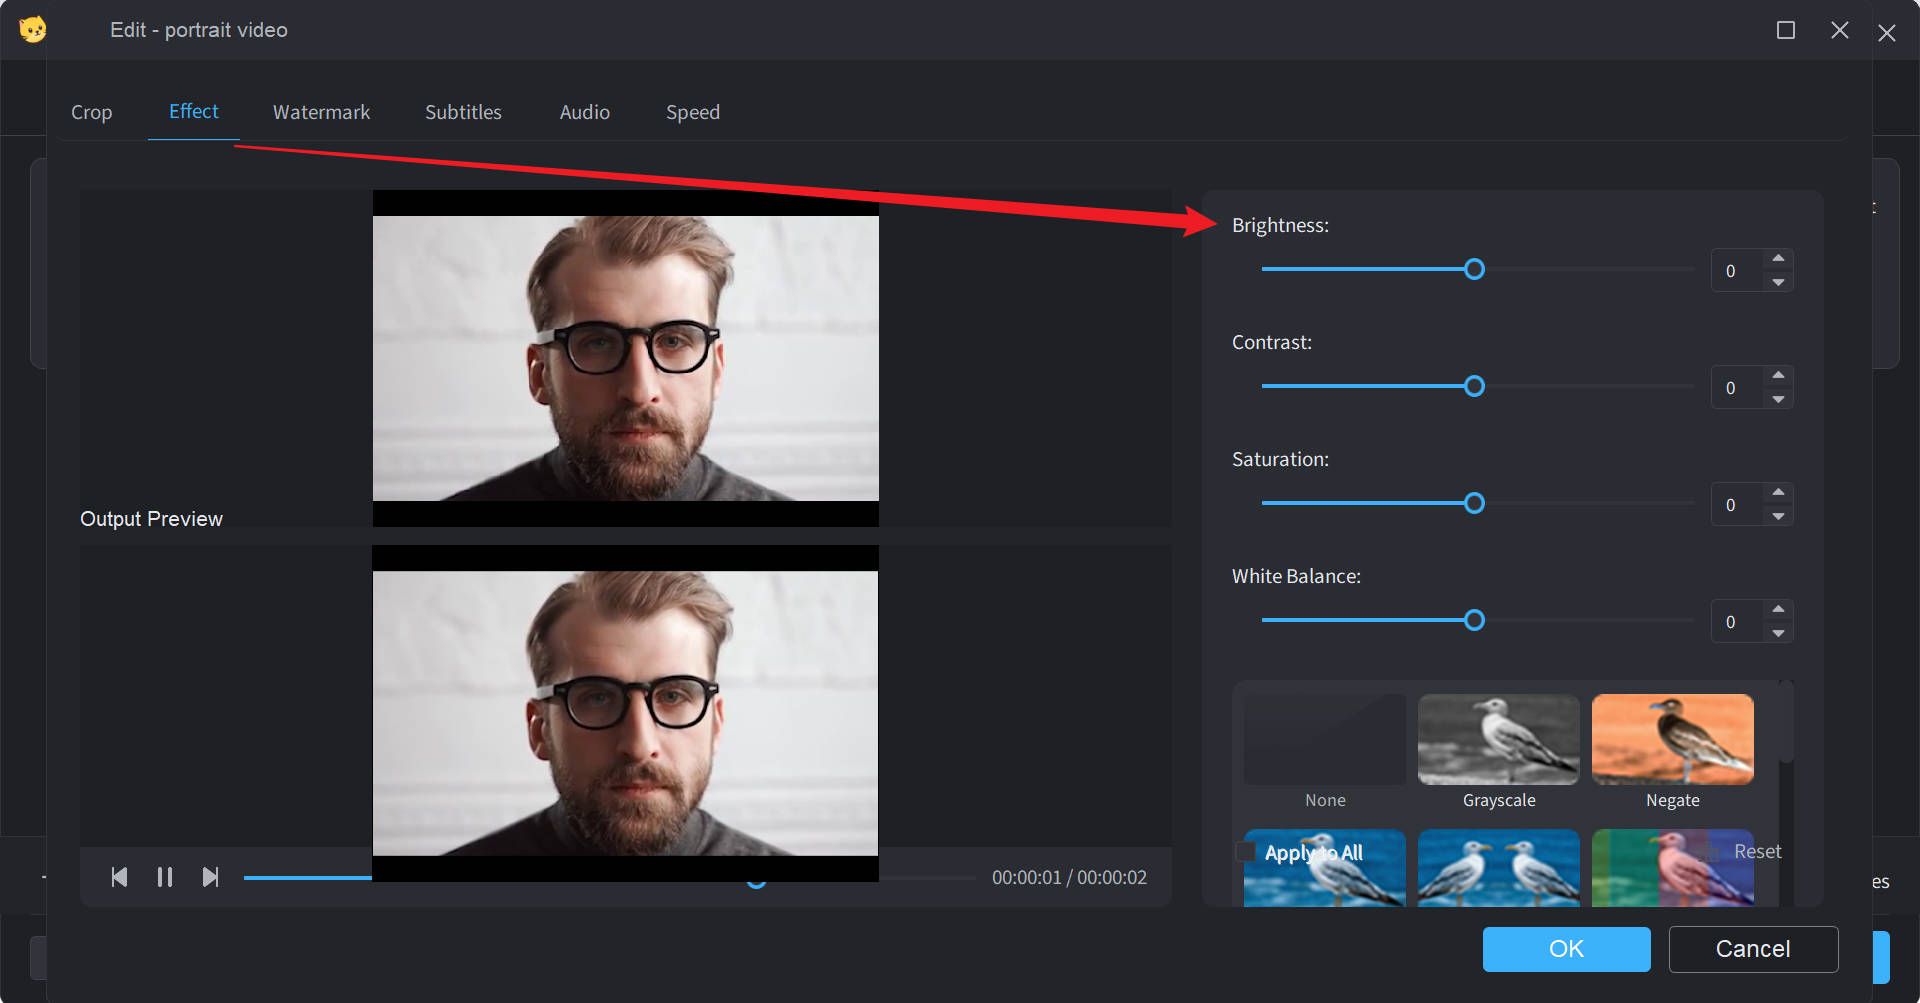Increase Saturation with the up arrow
The width and height of the screenshot is (1920, 1003).
click(1778, 492)
